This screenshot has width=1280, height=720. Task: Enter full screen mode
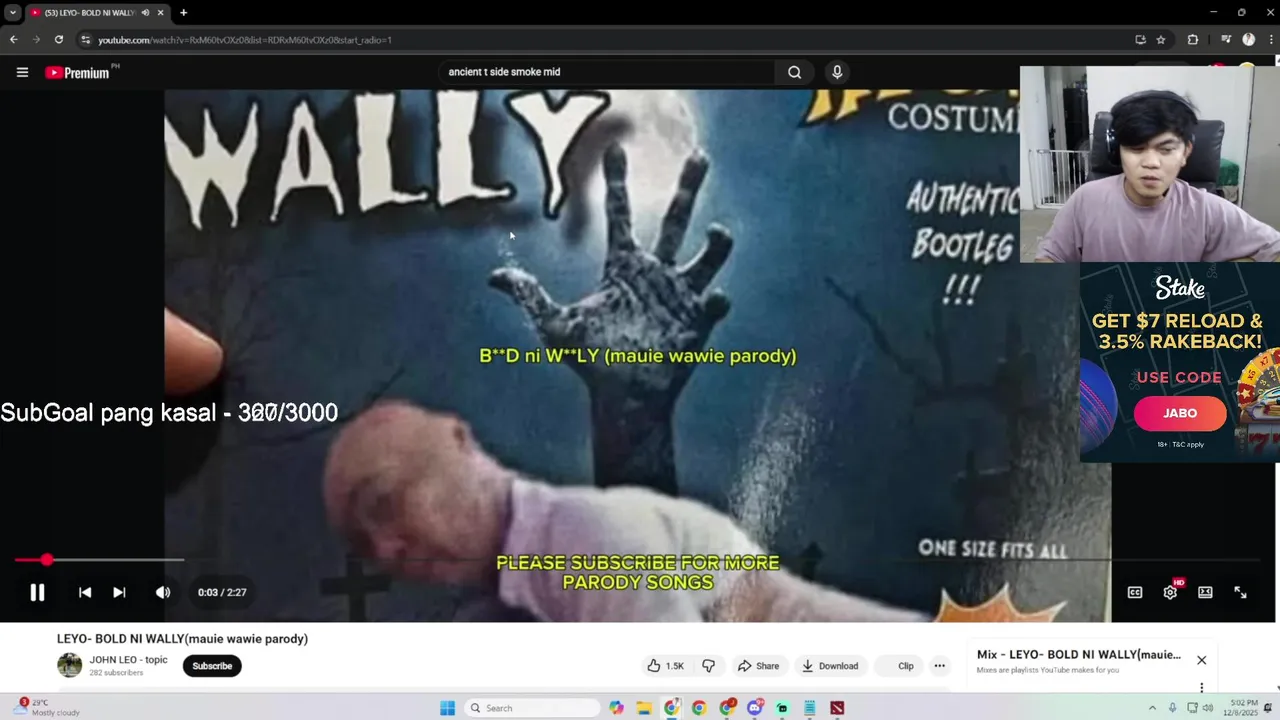[1240, 592]
